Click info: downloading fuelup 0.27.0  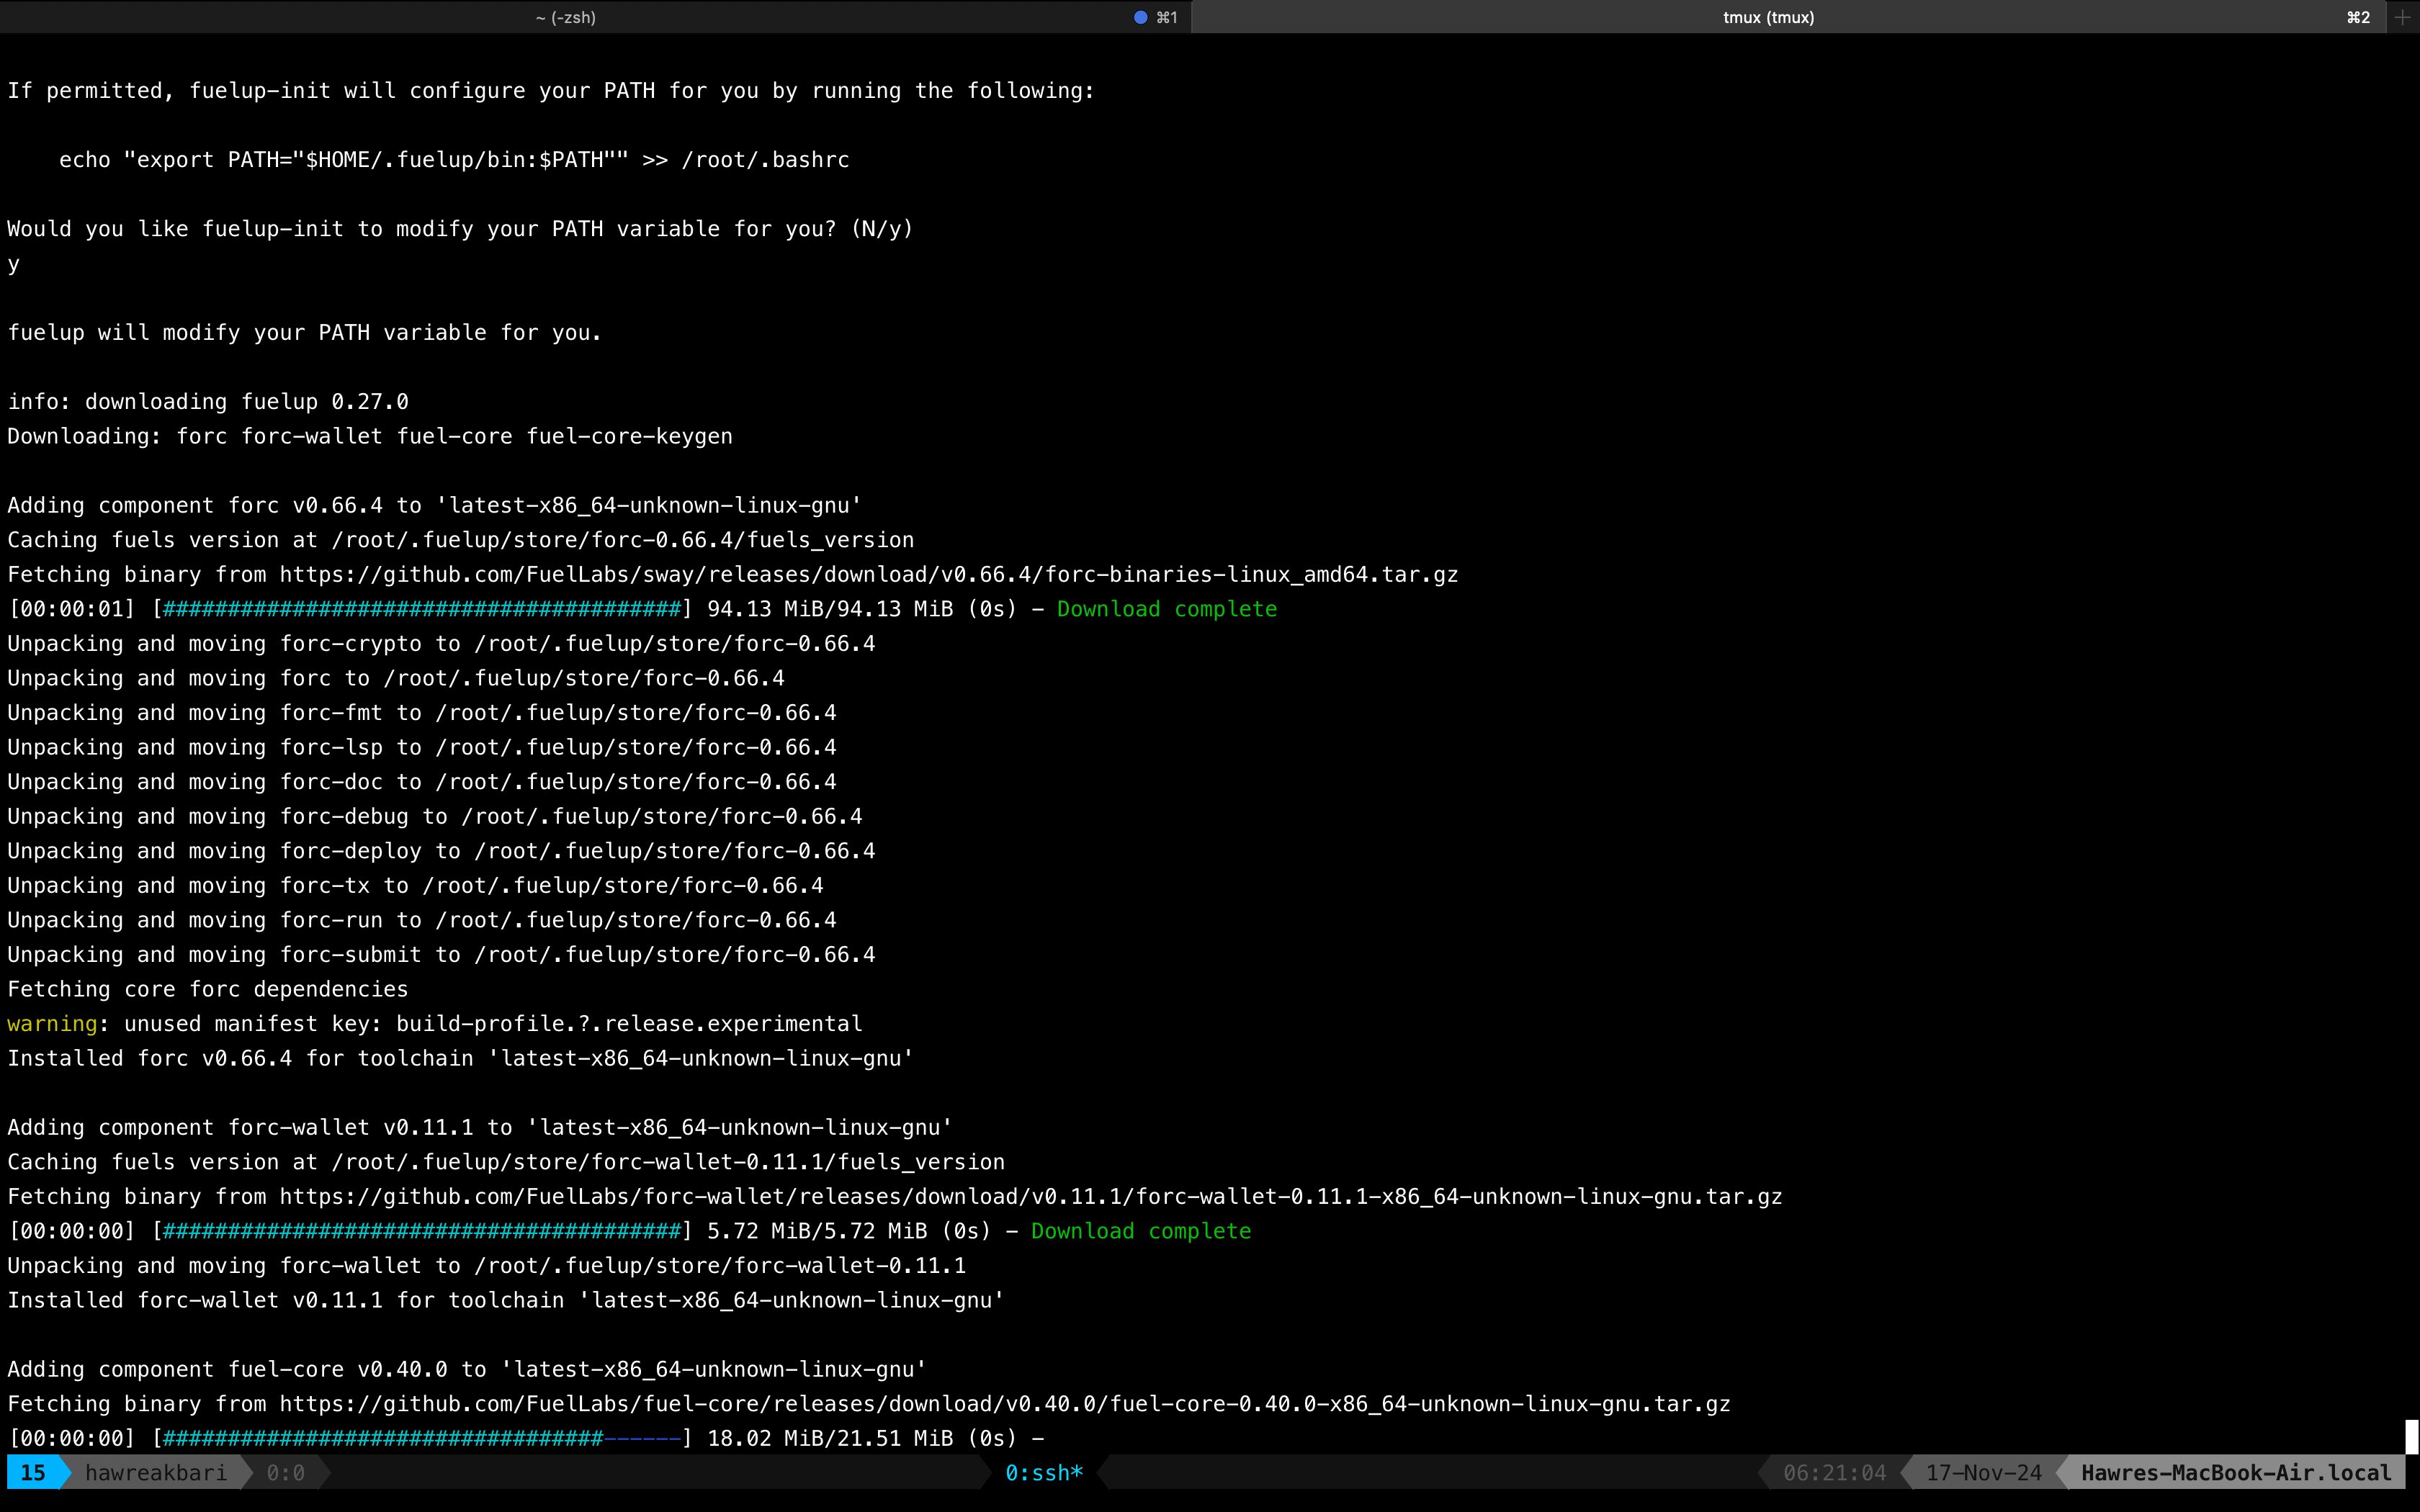pos(208,401)
